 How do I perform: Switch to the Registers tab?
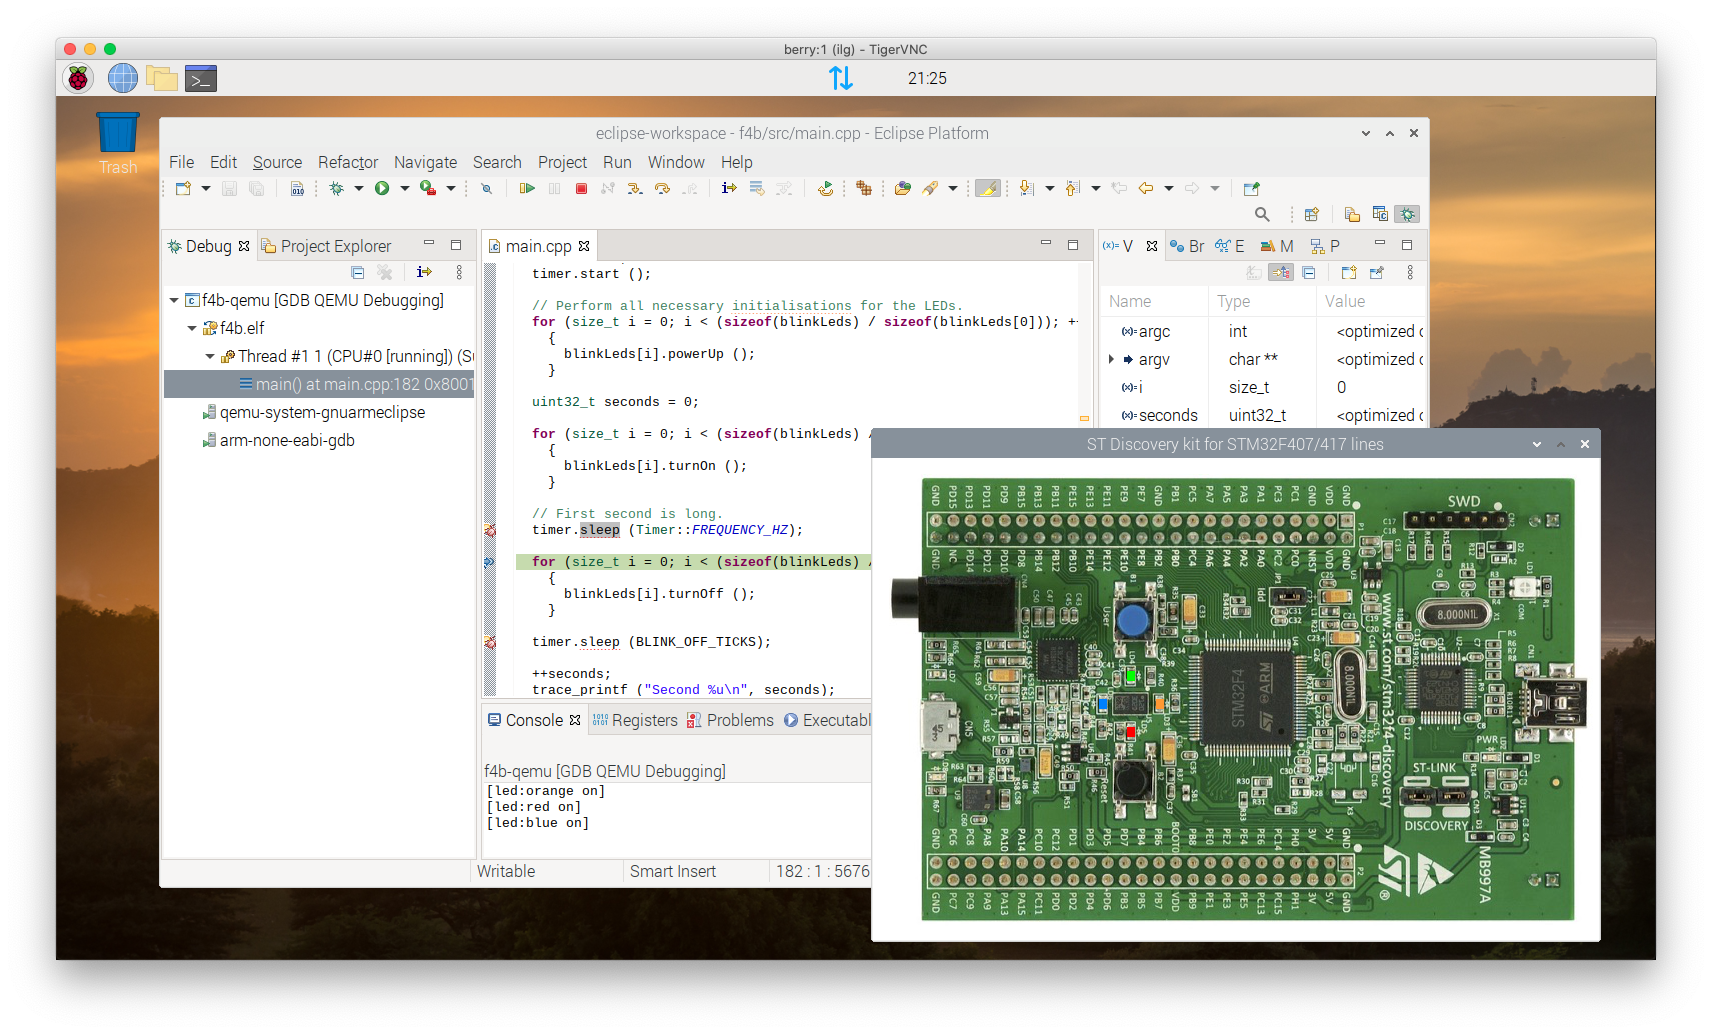coord(643,720)
